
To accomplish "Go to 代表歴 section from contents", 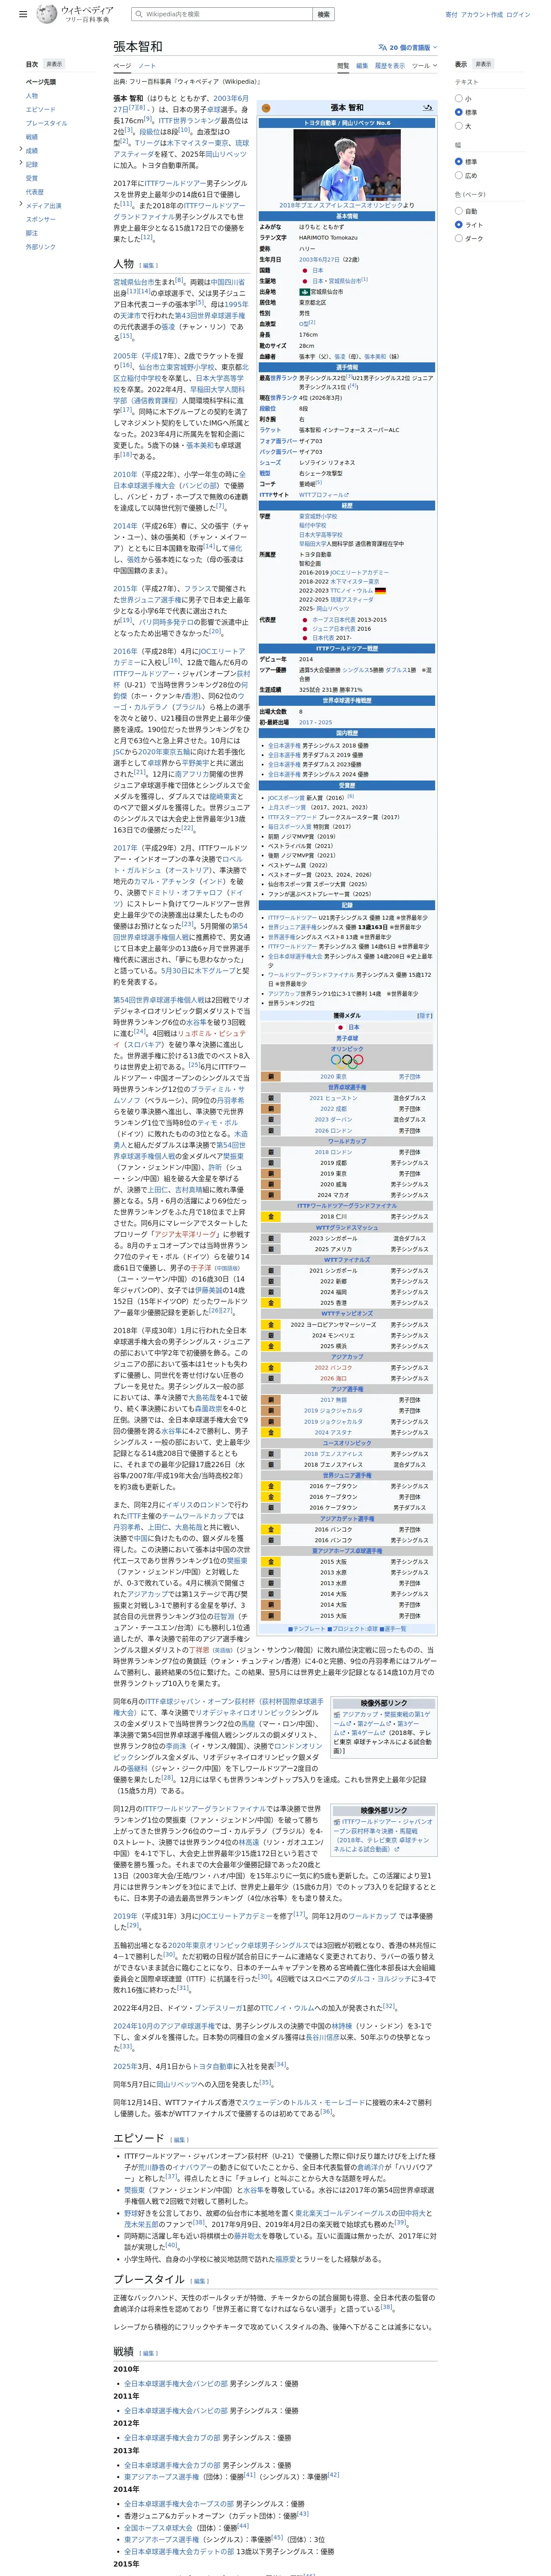I will pos(35,192).
